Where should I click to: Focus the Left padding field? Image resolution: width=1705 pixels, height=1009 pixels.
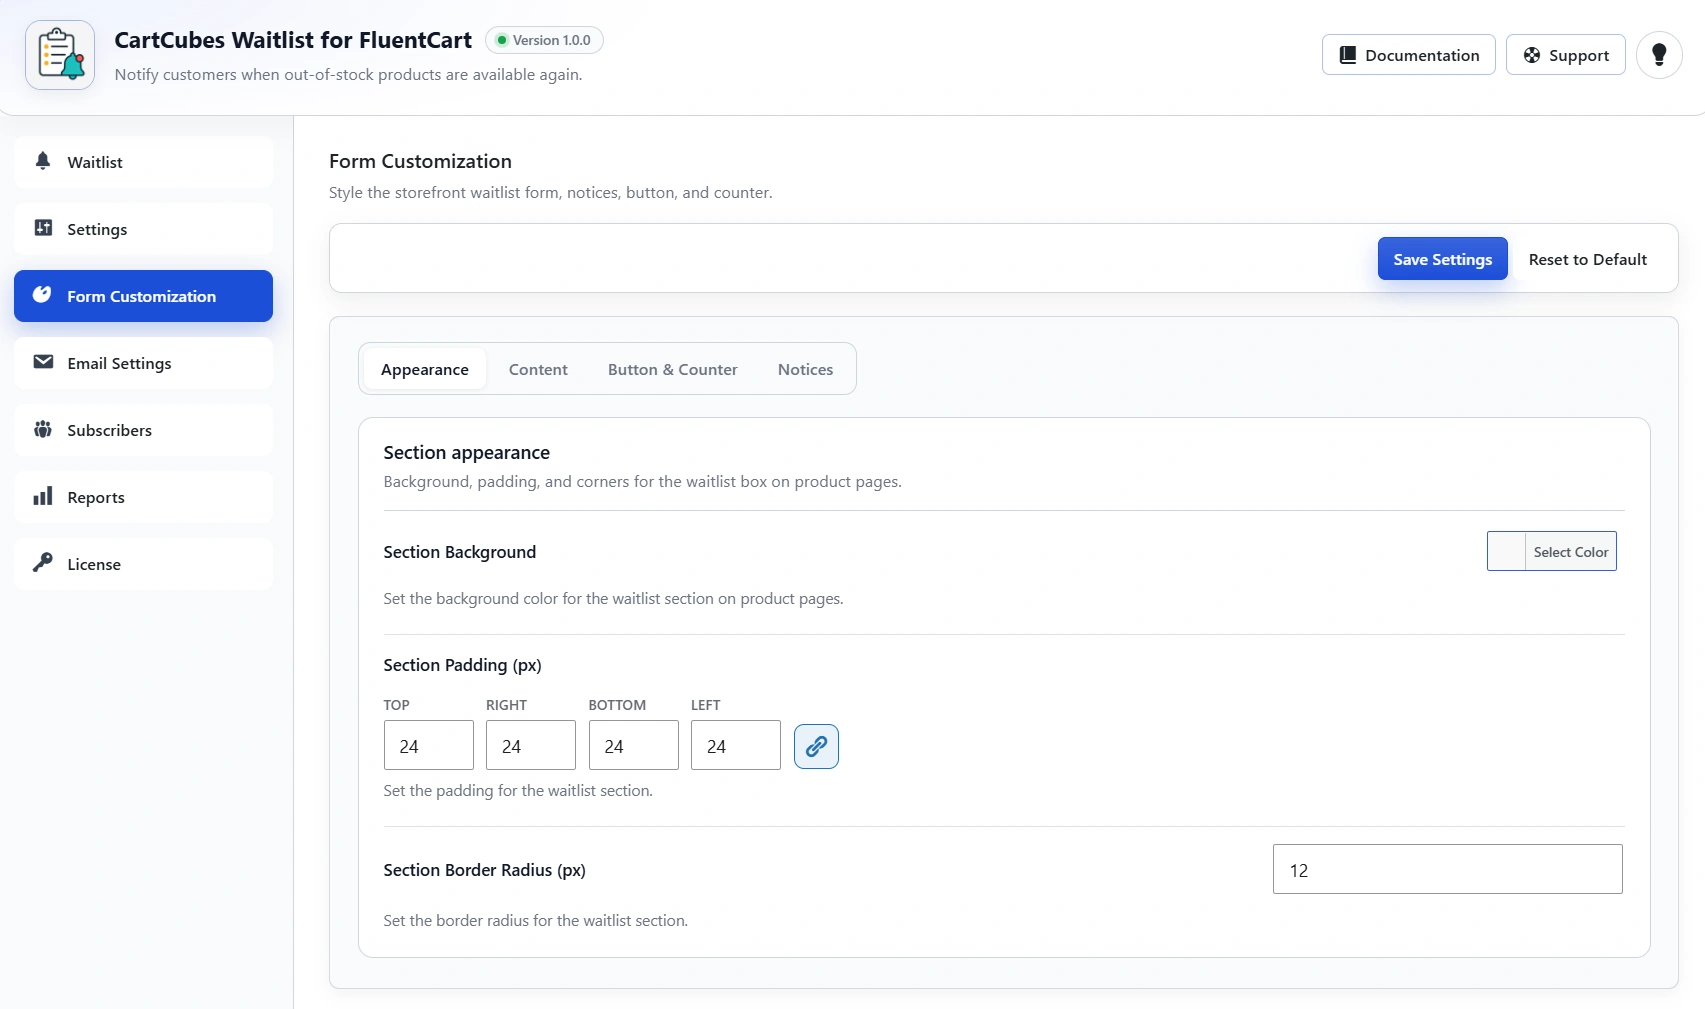(736, 746)
